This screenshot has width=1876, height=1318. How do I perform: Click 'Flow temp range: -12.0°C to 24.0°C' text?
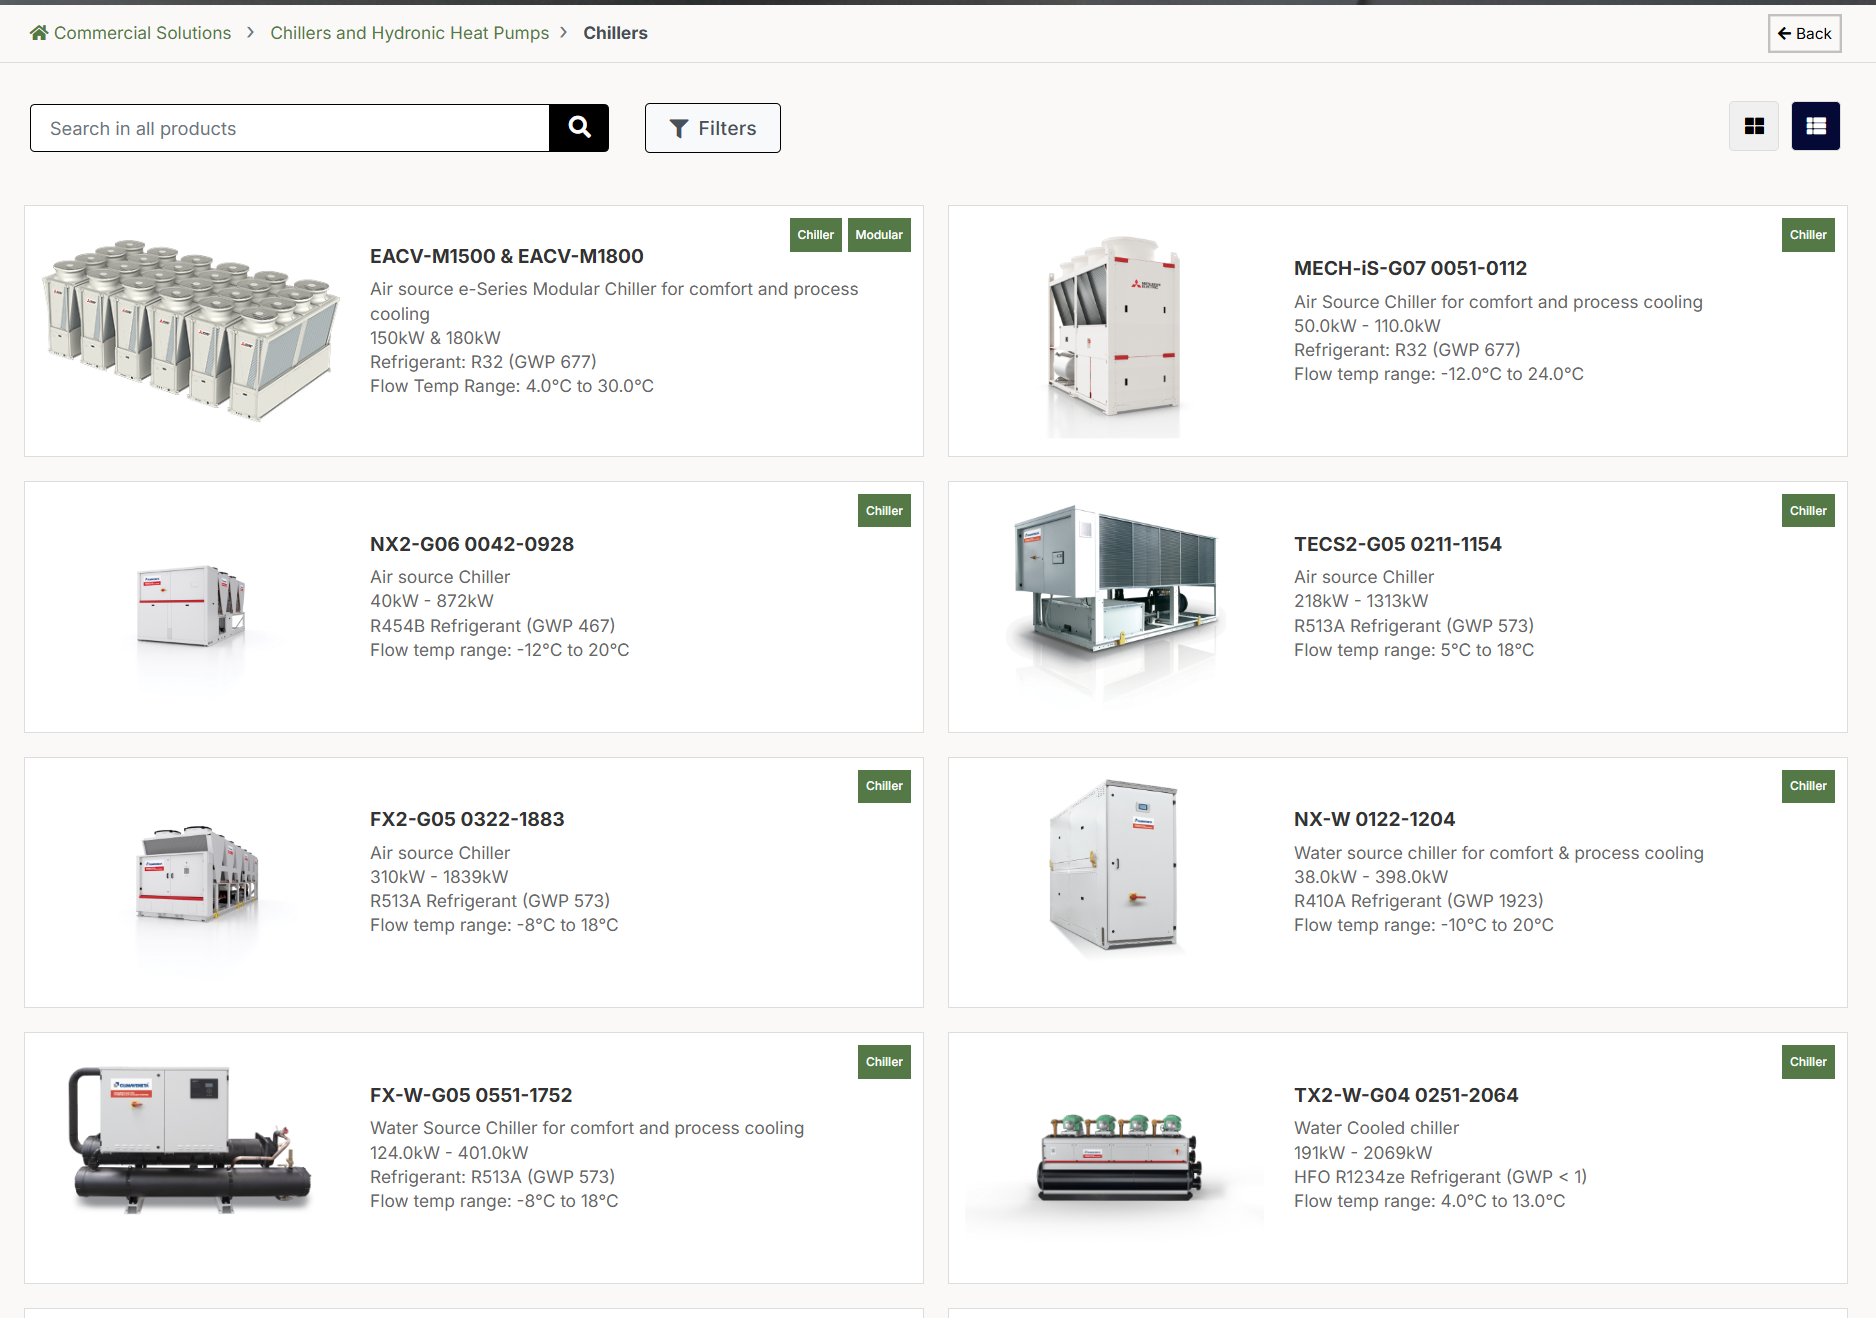pos(1439,374)
